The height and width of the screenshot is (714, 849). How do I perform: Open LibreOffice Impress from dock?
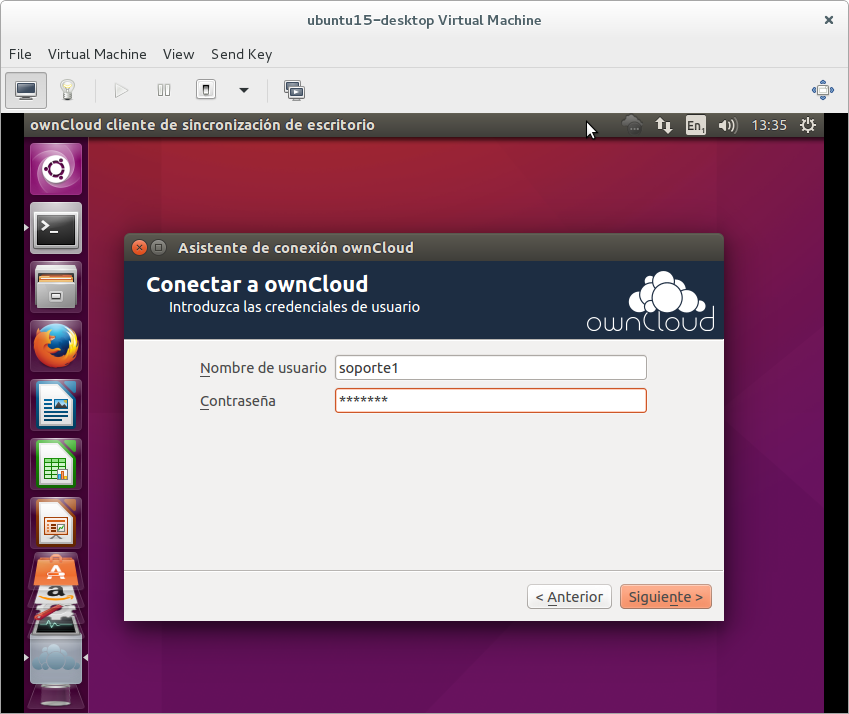(x=56, y=523)
